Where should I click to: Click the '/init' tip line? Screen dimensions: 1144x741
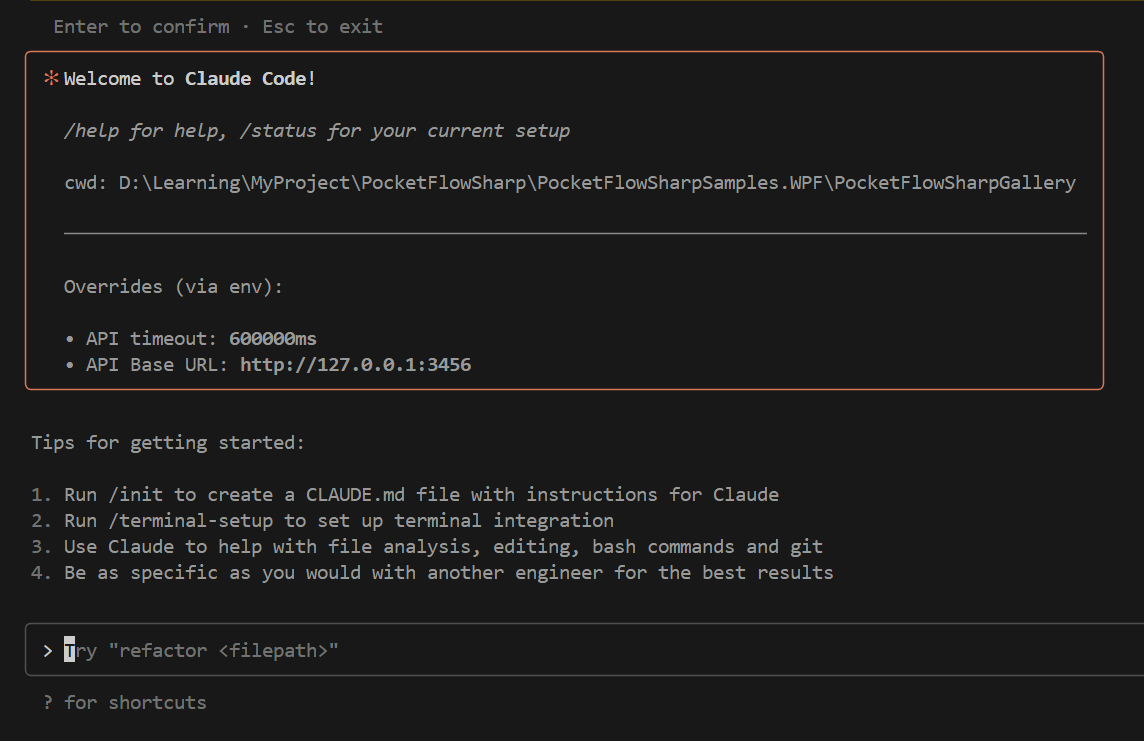tap(420, 495)
